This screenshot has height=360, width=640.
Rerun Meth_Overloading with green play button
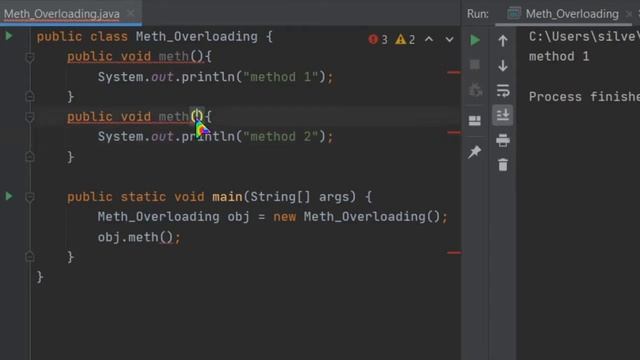474,40
